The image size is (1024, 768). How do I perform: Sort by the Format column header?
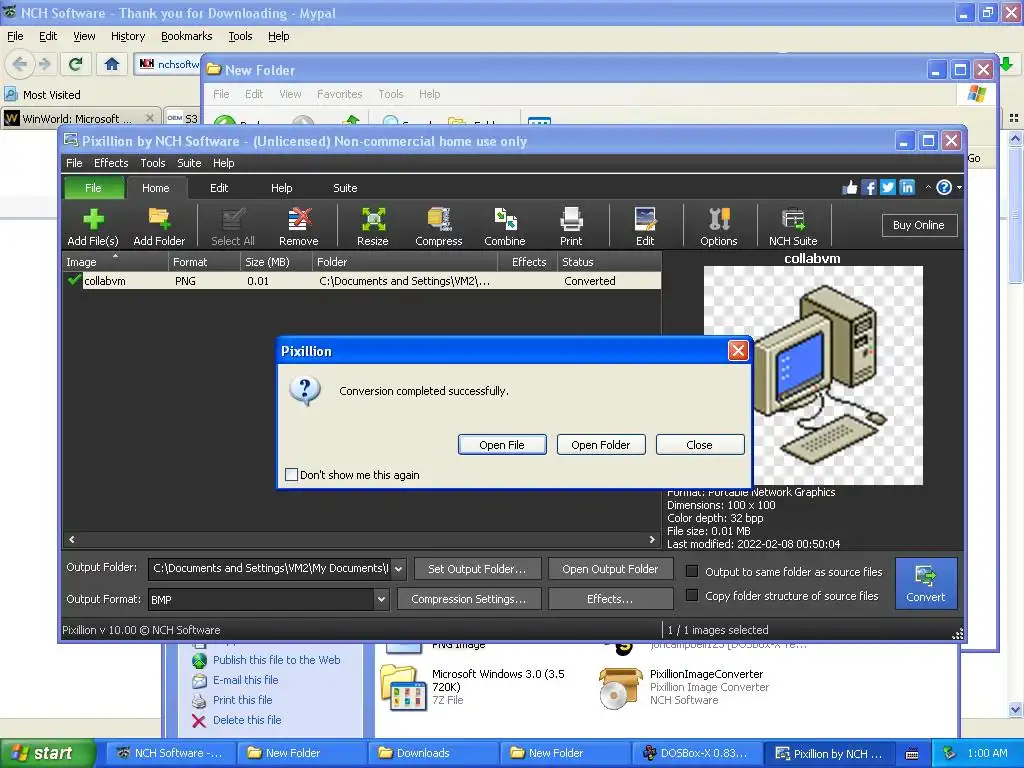[x=204, y=262]
